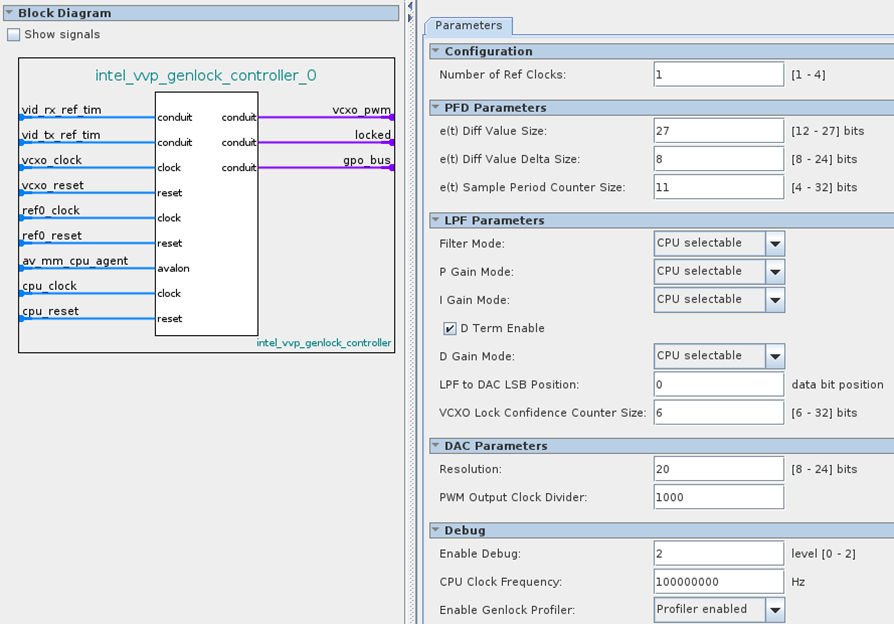Viewport: 894px width, 624px height.
Task: Collapse the Configuration section
Action: [x=435, y=51]
